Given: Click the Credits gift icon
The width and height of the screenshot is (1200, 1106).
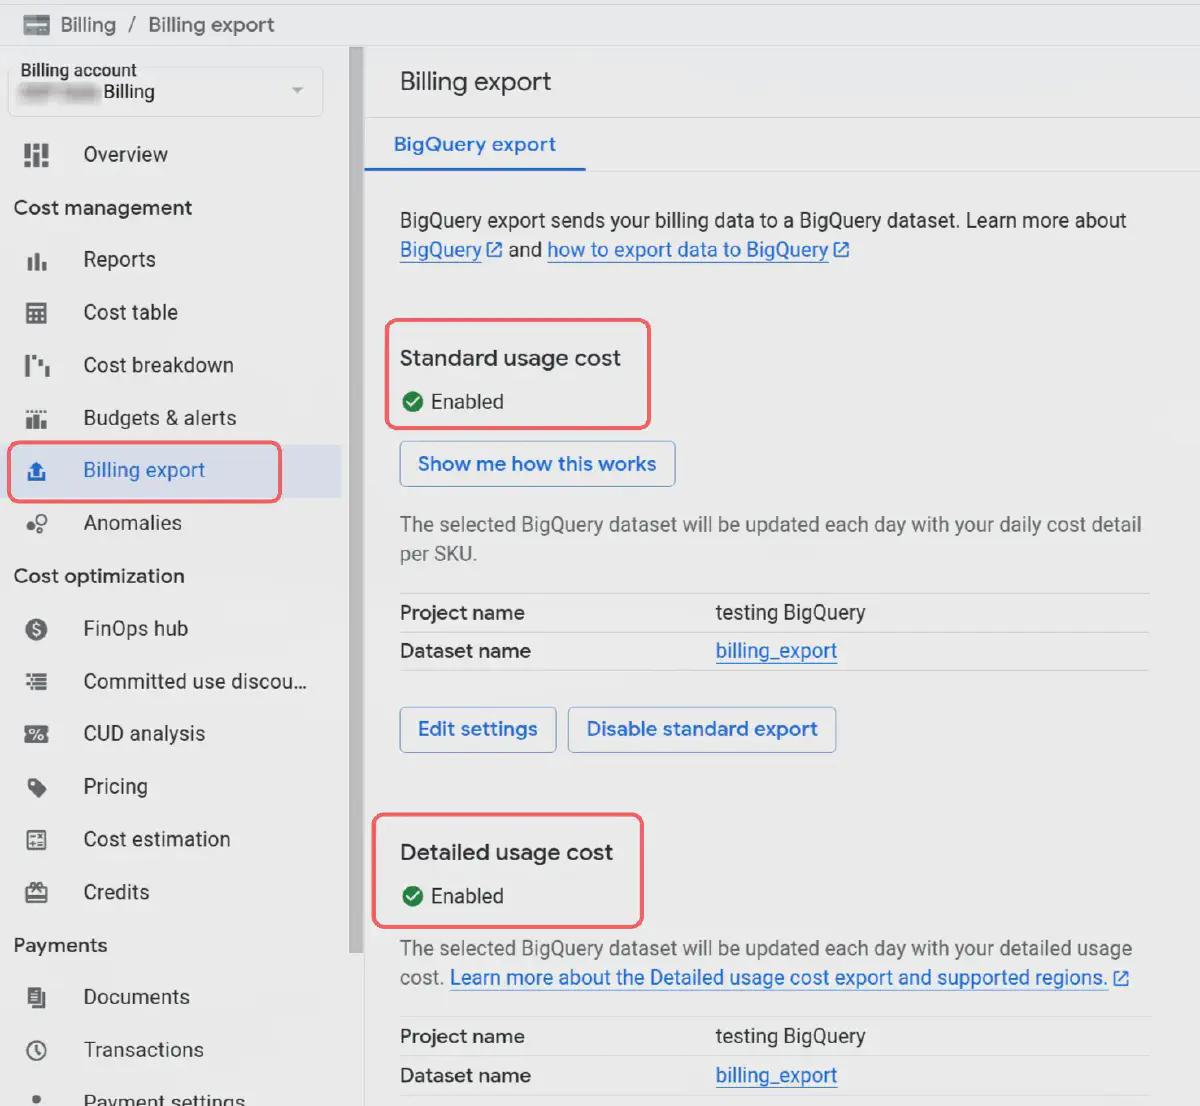Looking at the screenshot, I should coord(36,892).
